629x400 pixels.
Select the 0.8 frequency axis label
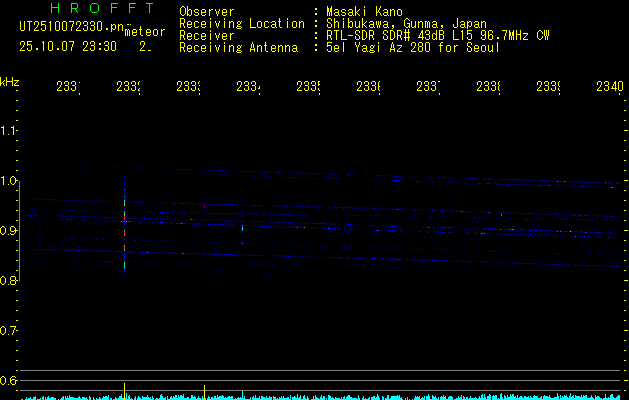(10, 281)
